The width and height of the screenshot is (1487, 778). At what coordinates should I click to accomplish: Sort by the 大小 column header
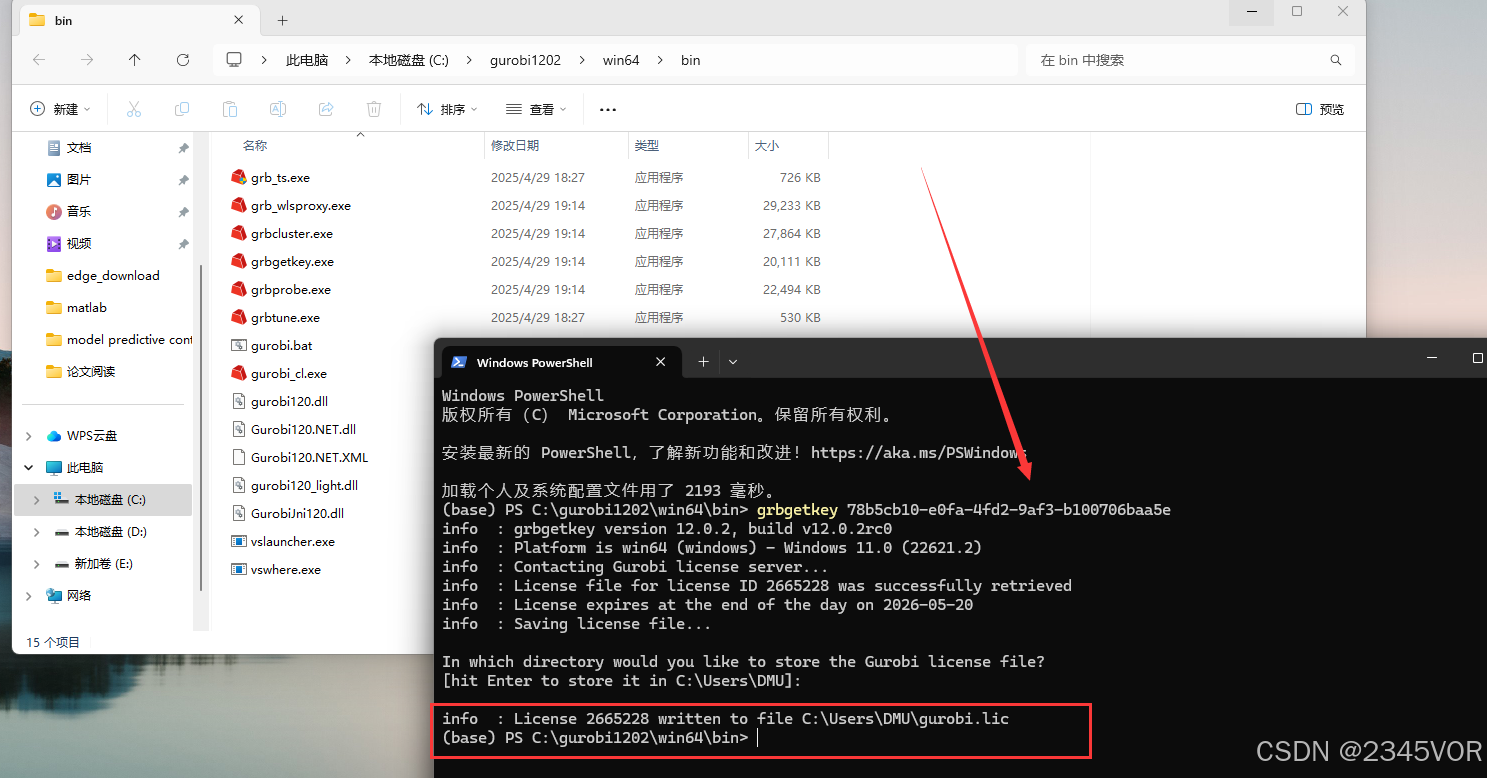pos(767,146)
